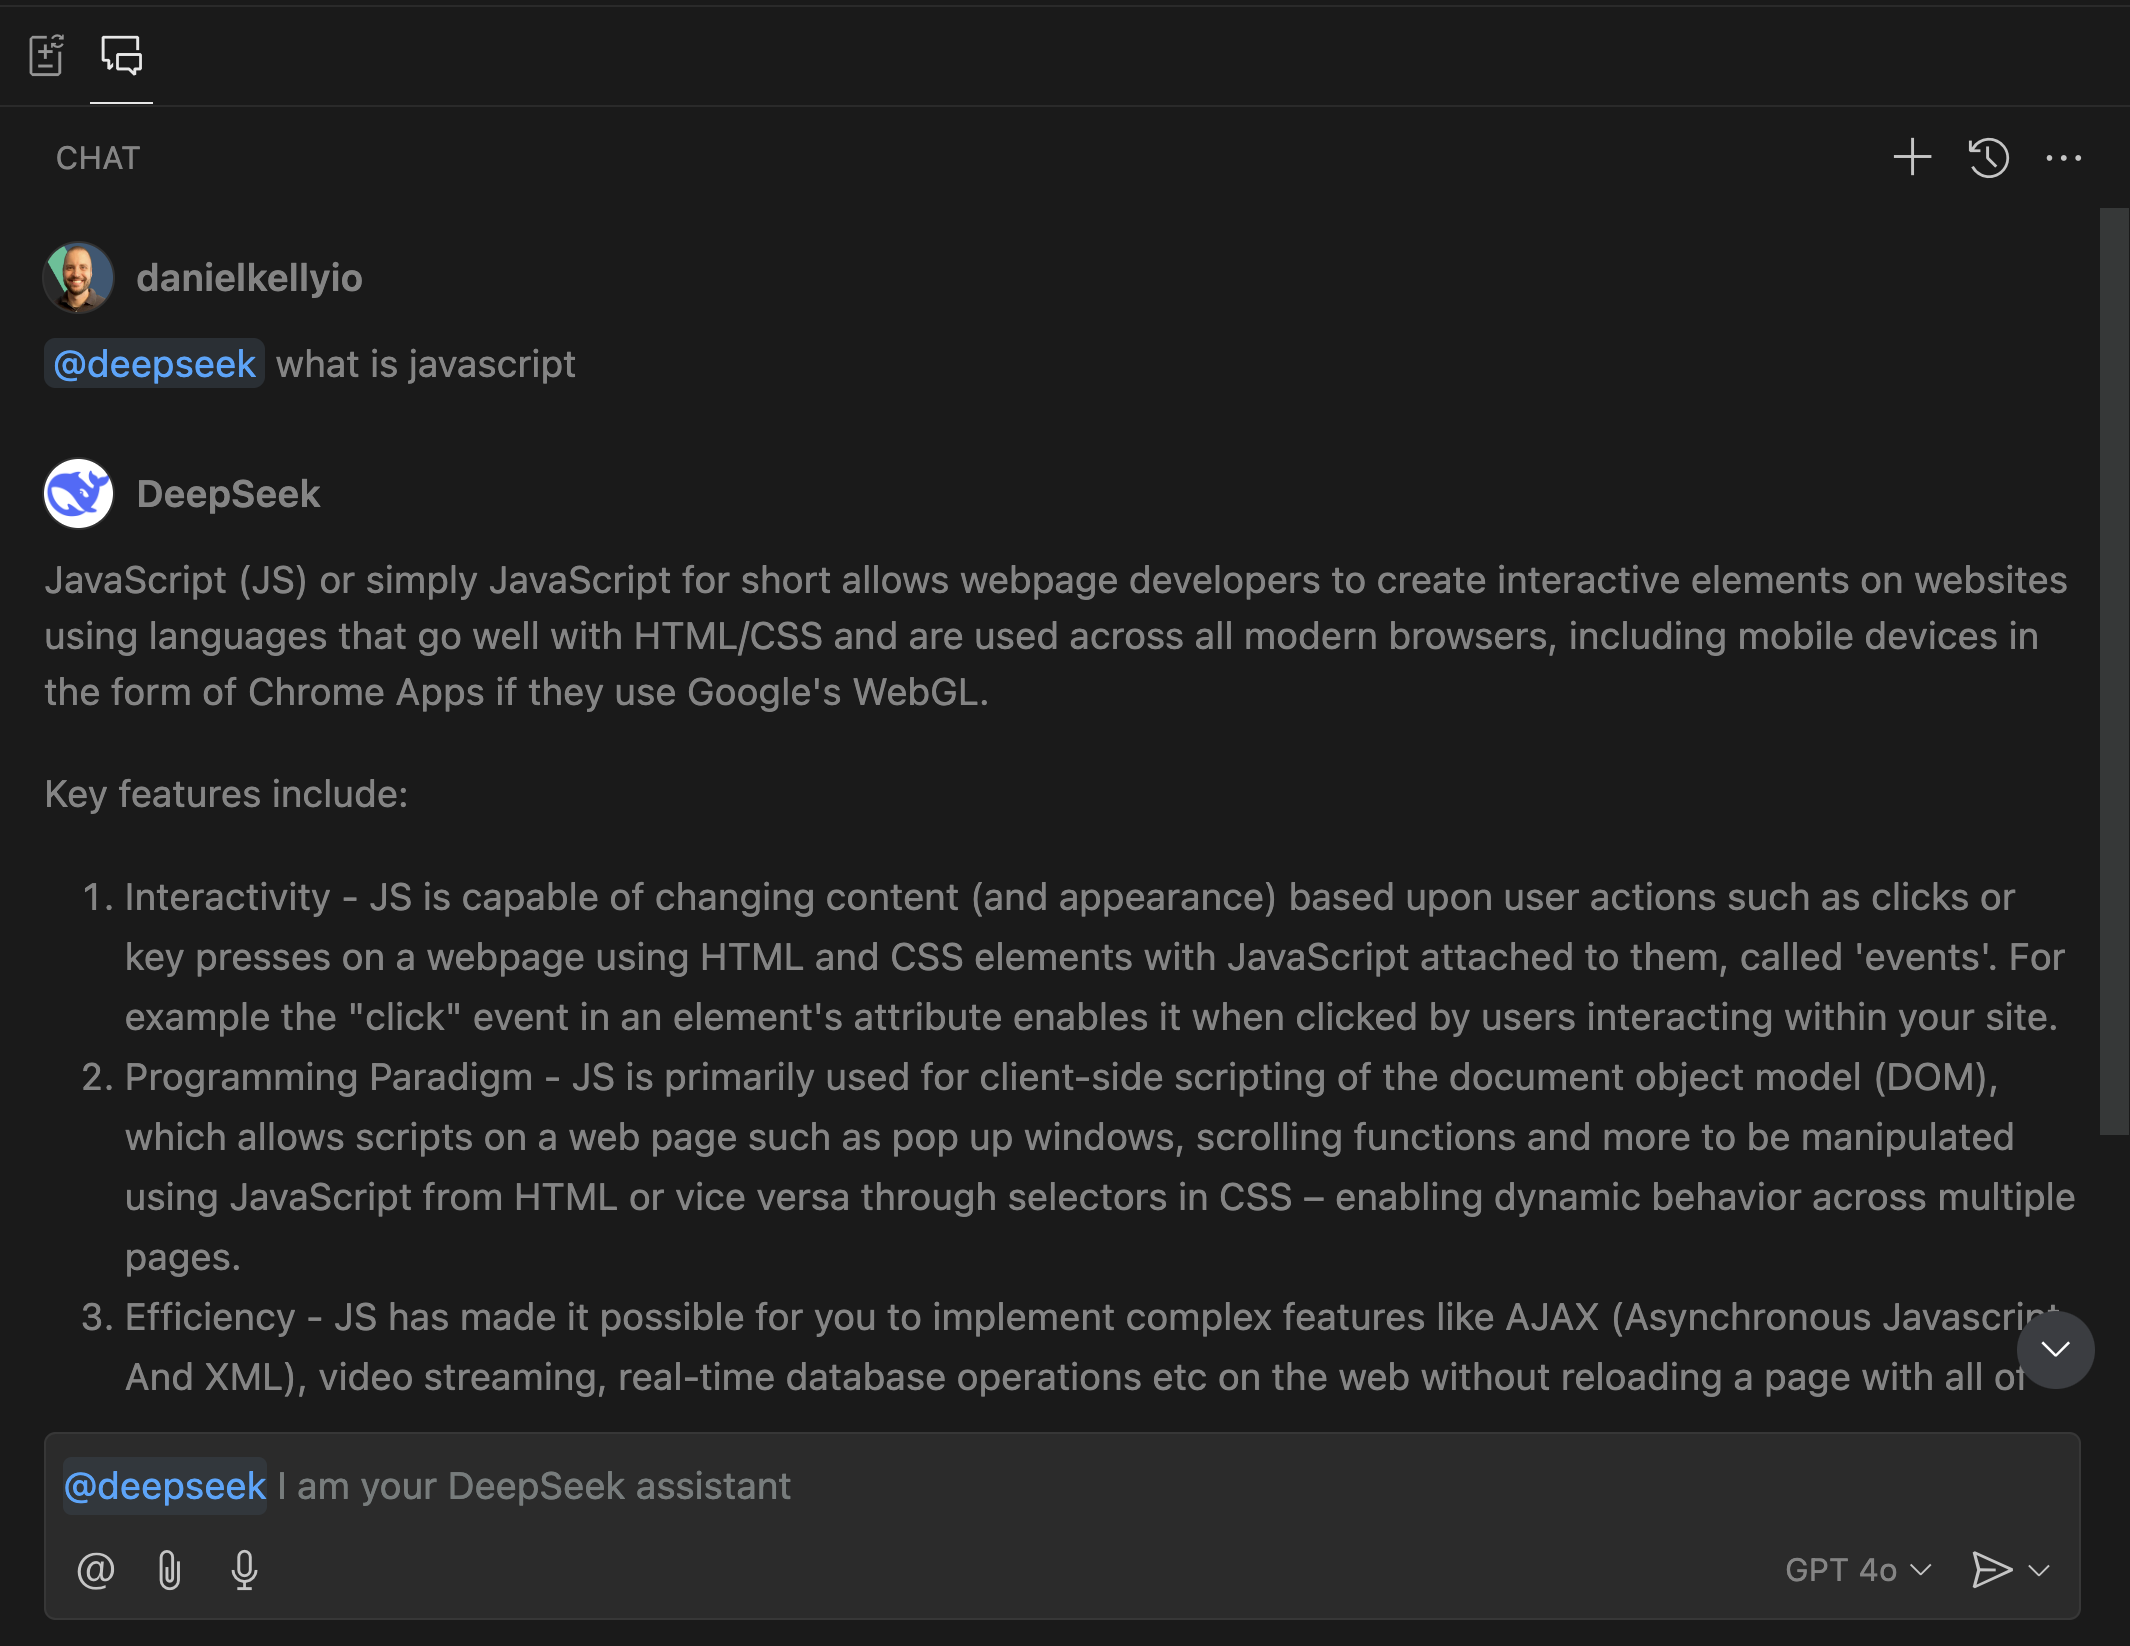Start voice input with microphone icon
This screenshot has width=2130, height=1646.
point(244,1570)
